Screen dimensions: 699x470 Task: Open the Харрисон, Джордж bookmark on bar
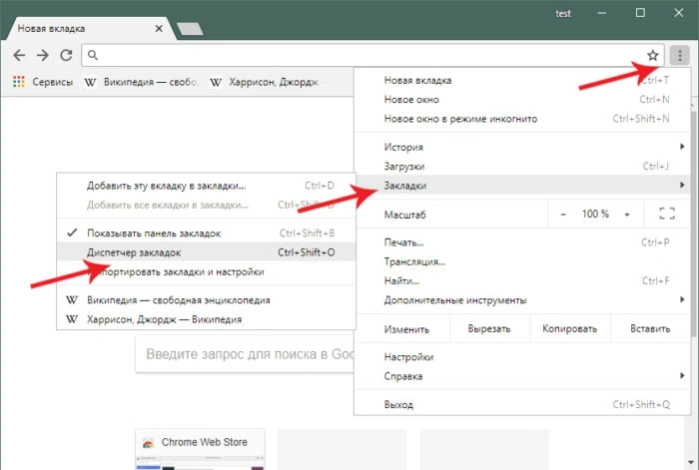(x=266, y=82)
